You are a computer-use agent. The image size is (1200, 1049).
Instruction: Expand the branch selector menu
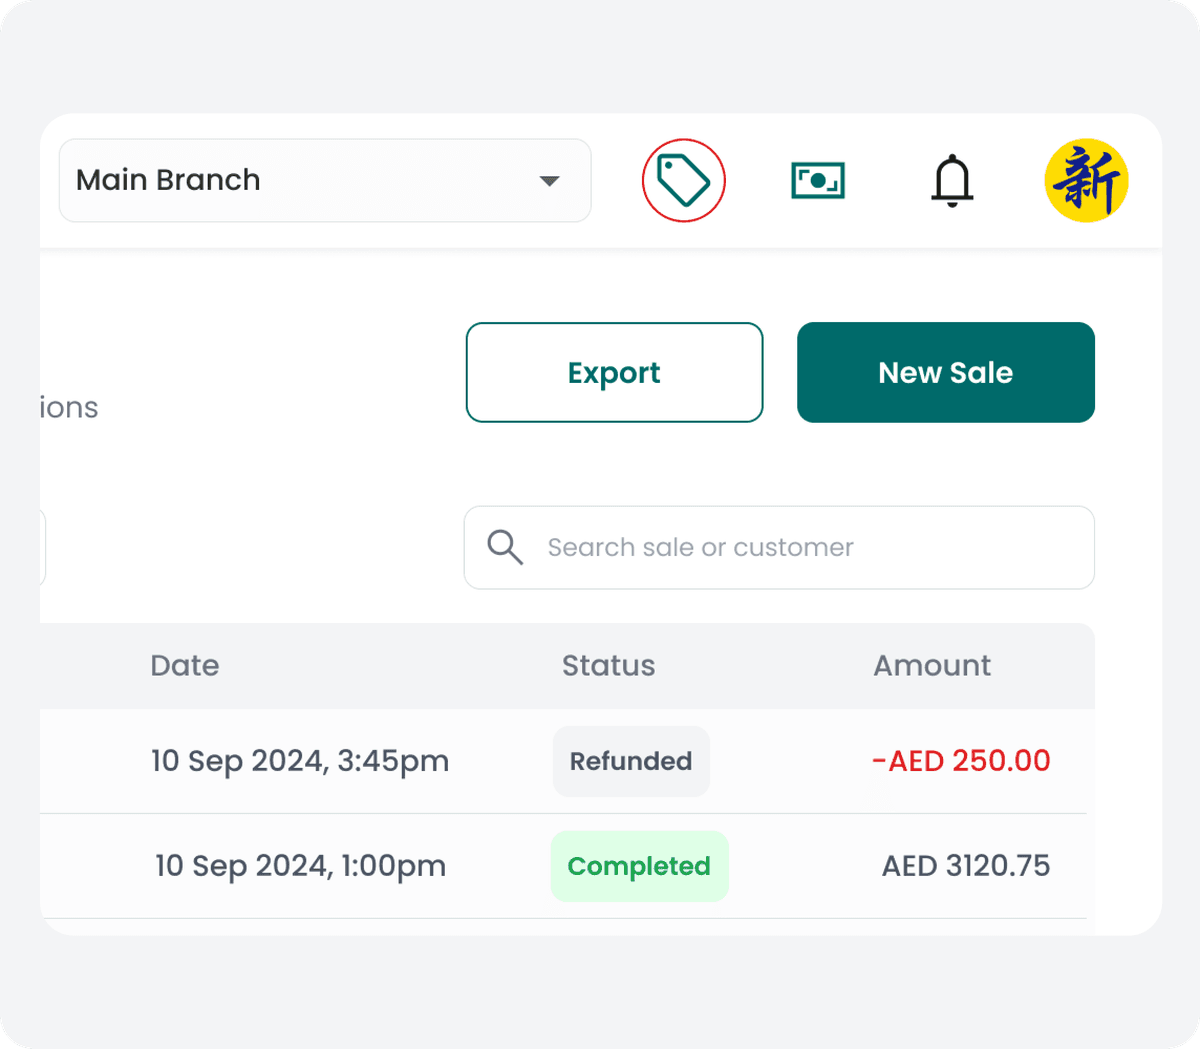325,180
